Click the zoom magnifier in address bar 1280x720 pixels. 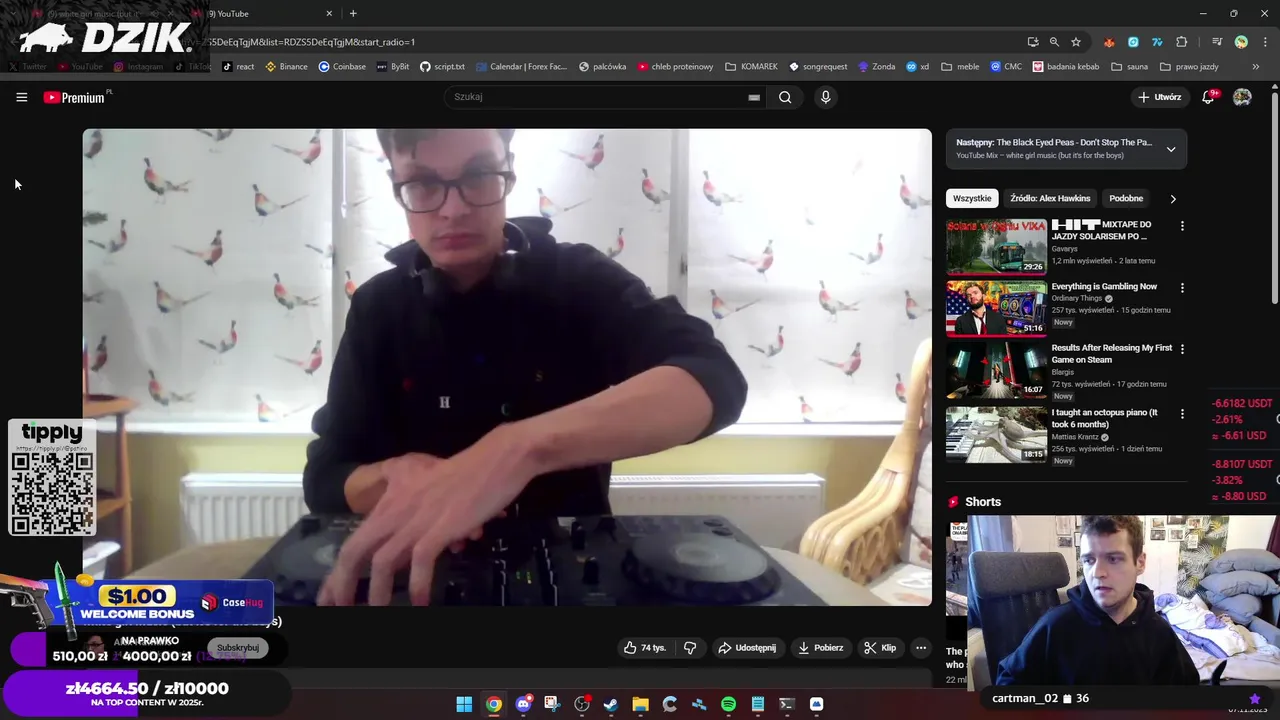[x=1054, y=42]
